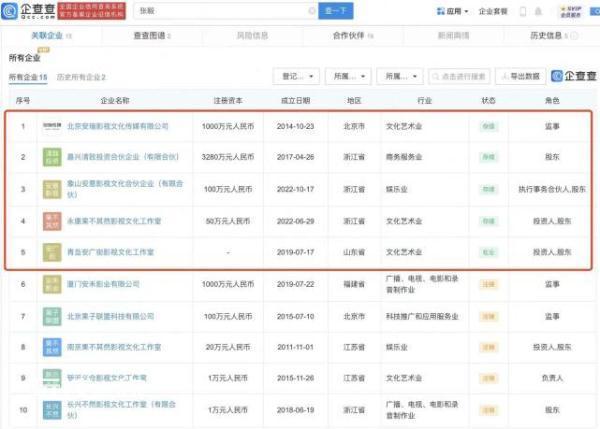This screenshot has height=429, width=600.
Task: Click the Qichacha logo in the header
Action: coord(28,11)
